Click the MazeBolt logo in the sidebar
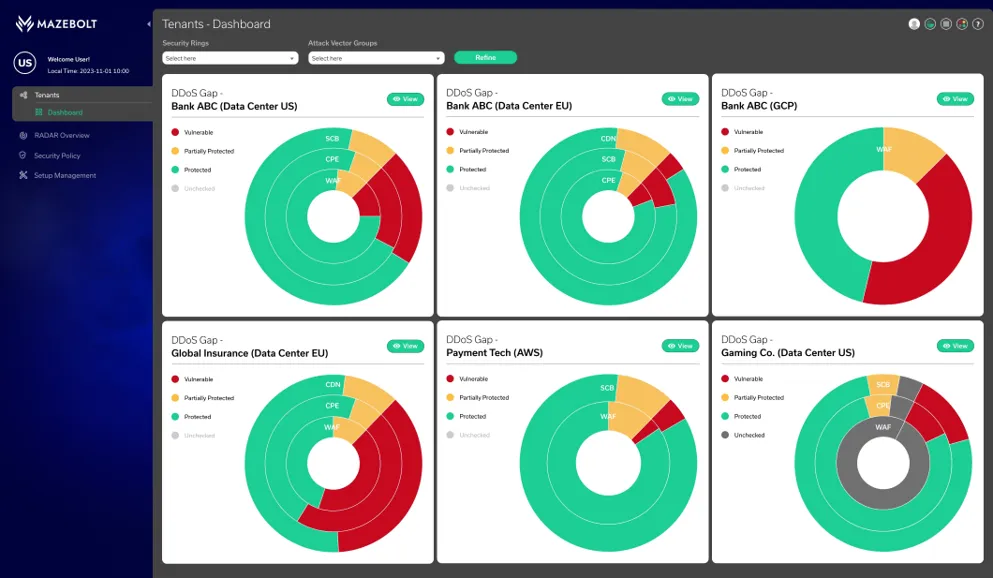 point(56,24)
